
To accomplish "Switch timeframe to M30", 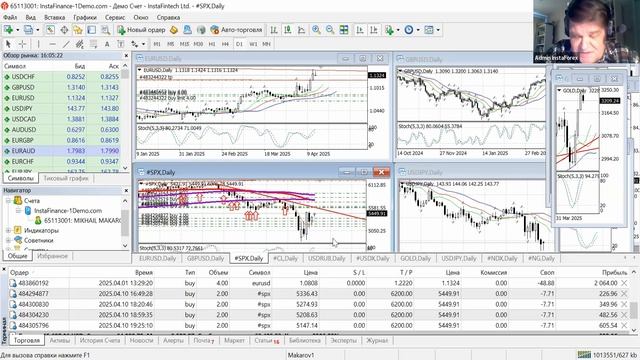I will (x=198, y=44).
